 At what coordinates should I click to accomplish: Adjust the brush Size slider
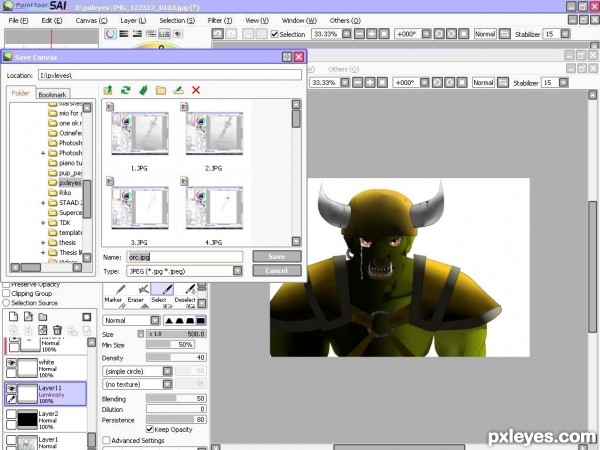(176, 334)
